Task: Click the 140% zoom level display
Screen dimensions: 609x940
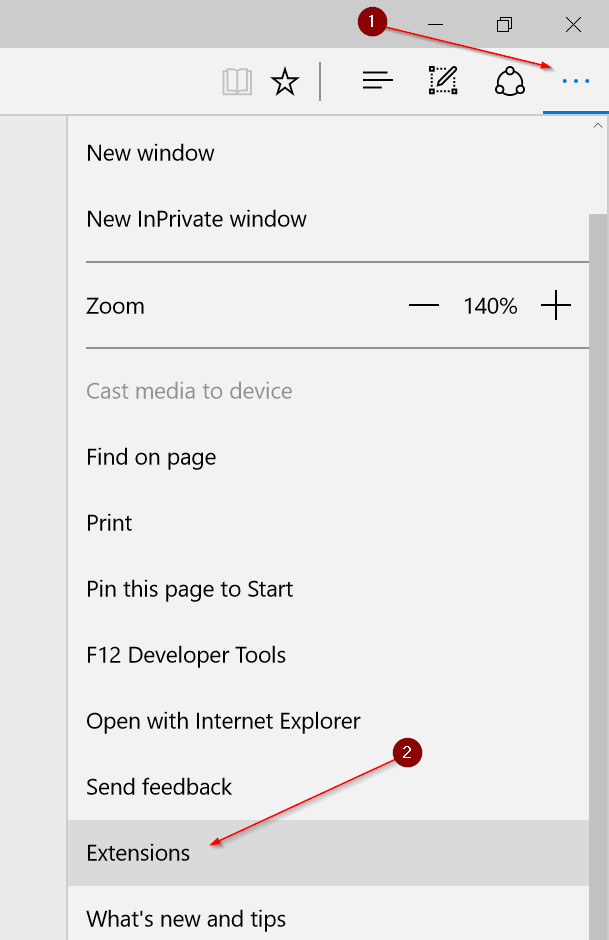Action: 489,305
